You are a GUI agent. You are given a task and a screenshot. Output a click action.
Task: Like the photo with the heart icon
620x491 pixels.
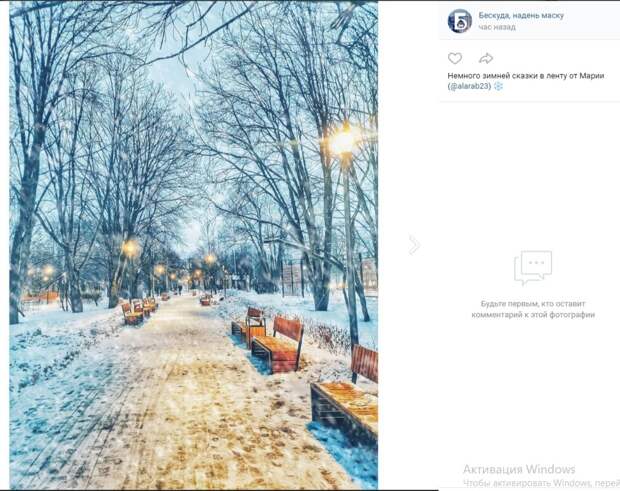click(x=455, y=59)
